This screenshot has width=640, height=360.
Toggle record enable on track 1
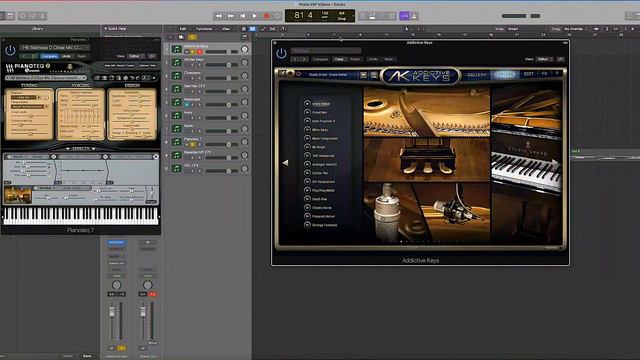tap(200, 52)
